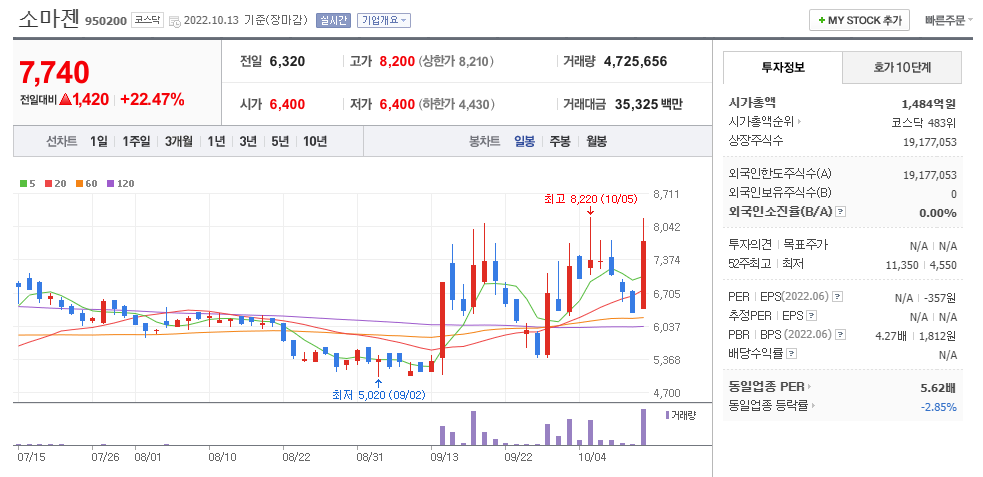Image resolution: width=983 pixels, height=477 pixels.
Task: Select the 주봉 weekly candle chart
Action: (x=560, y=141)
